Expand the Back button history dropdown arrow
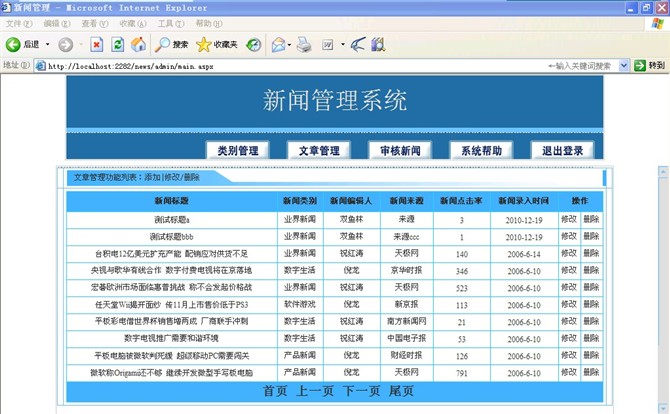The image size is (670, 414). tap(47, 44)
